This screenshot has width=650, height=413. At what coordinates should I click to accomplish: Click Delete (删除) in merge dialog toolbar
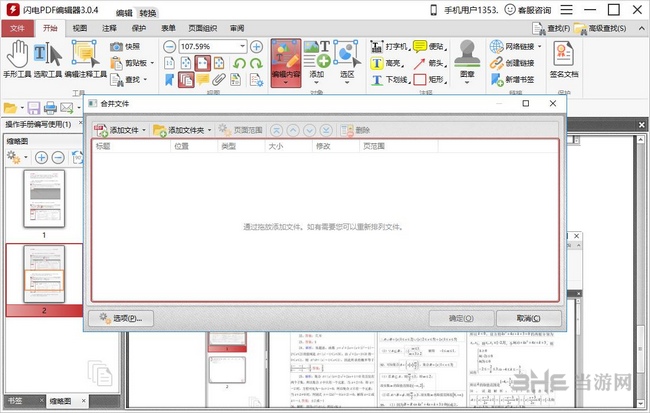coord(355,130)
